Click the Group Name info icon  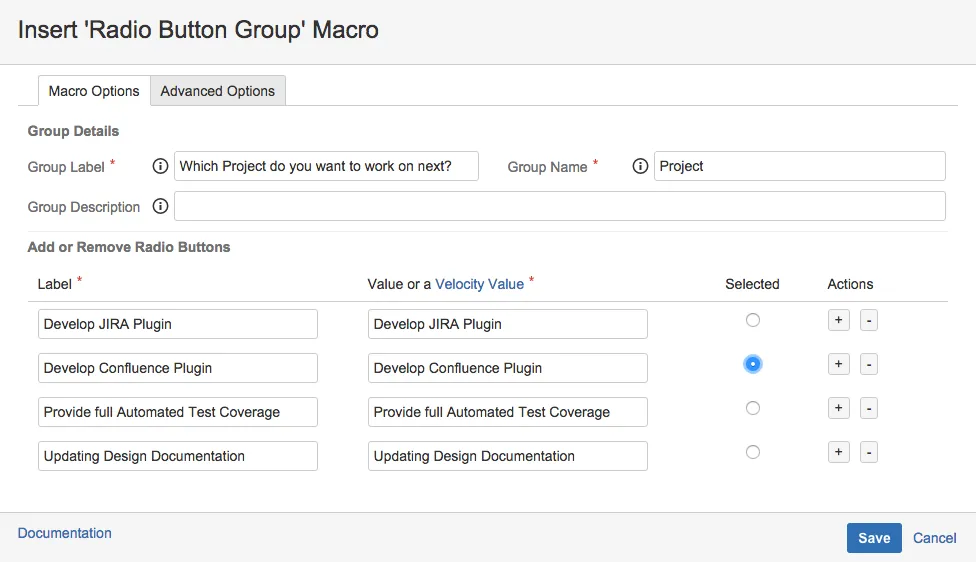[x=640, y=166]
